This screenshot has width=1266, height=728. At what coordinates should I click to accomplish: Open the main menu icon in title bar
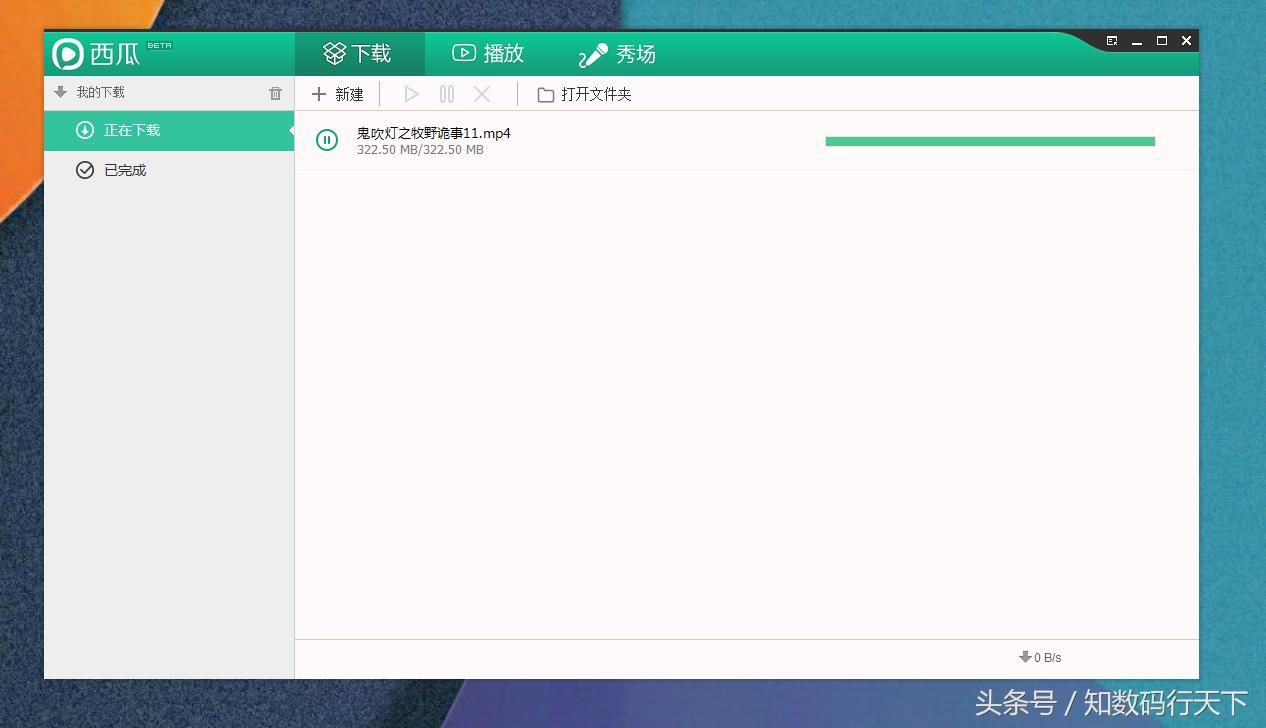(x=1112, y=40)
